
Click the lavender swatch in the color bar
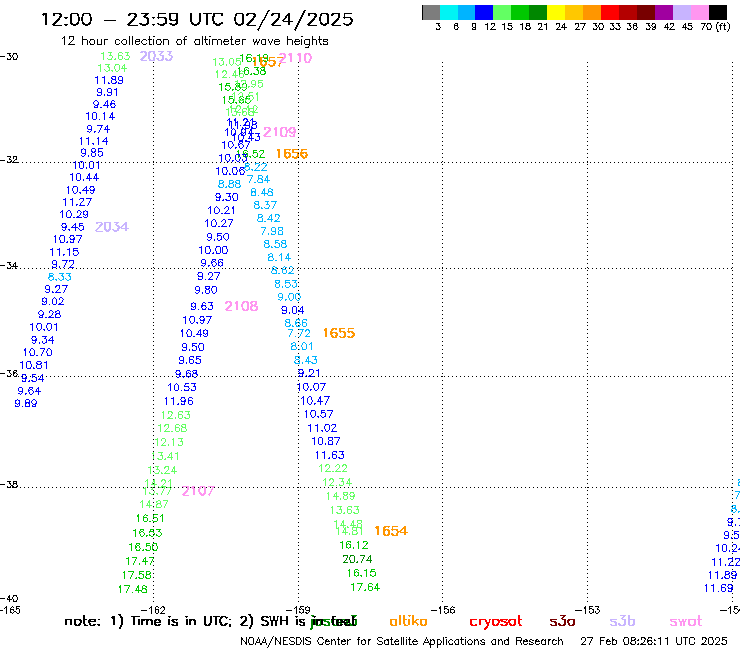point(682,12)
